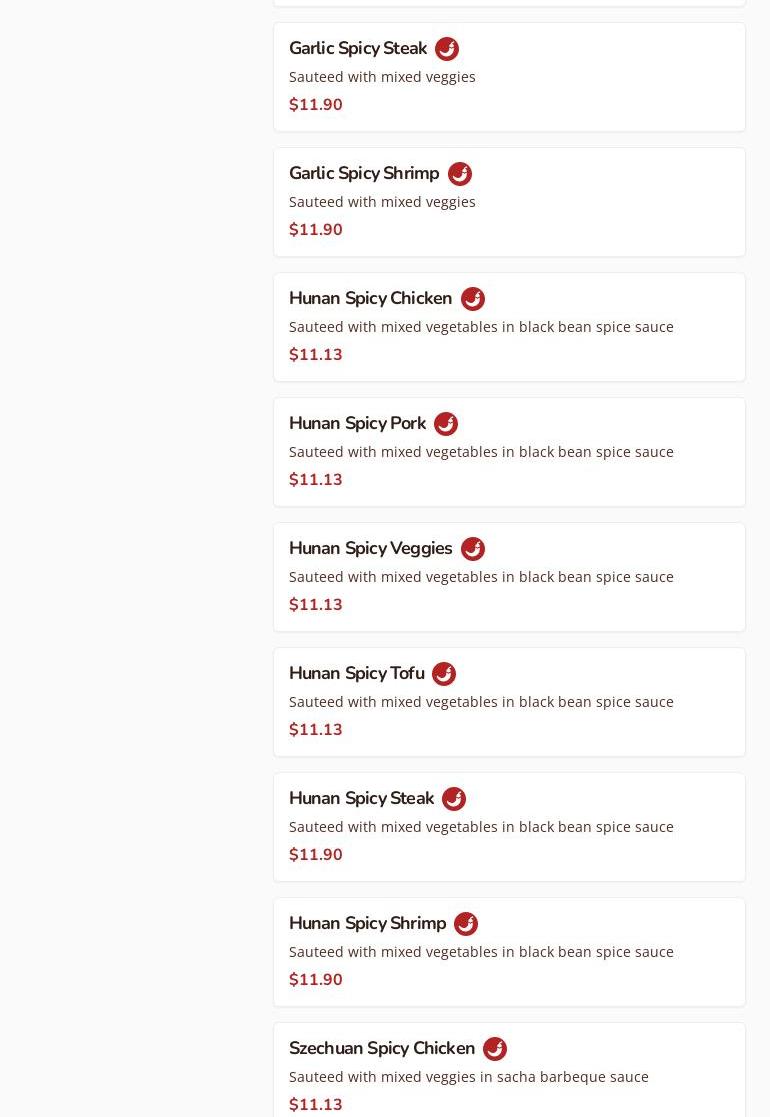
Task: Click the spicy icon beside Hunan Spicy Veggies
Action: click(473, 549)
